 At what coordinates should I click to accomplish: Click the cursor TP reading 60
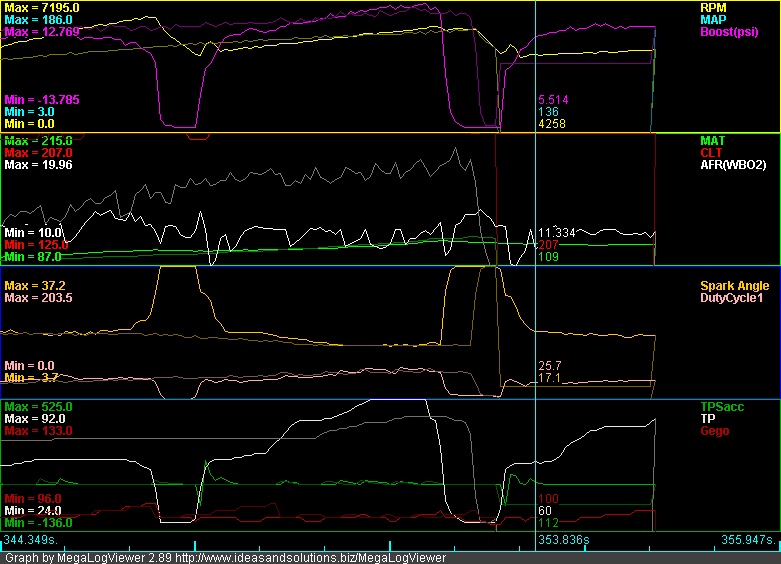[545, 511]
